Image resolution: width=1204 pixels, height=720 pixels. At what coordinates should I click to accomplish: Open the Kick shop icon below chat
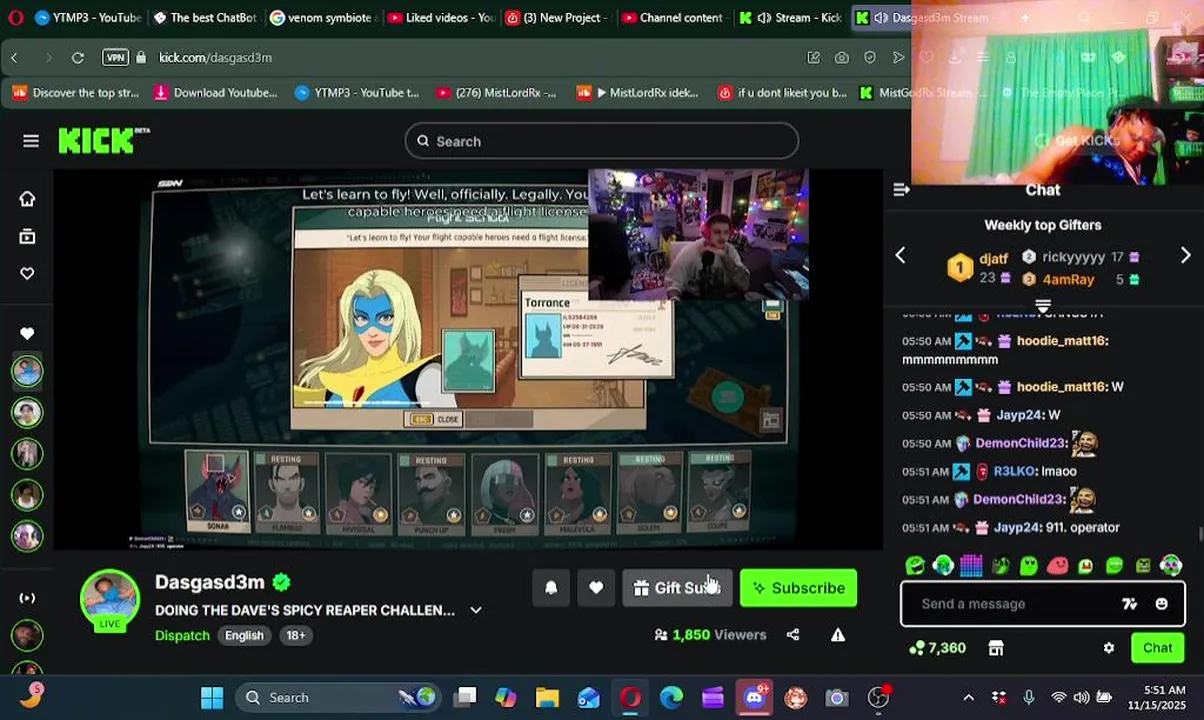click(996, 648)
